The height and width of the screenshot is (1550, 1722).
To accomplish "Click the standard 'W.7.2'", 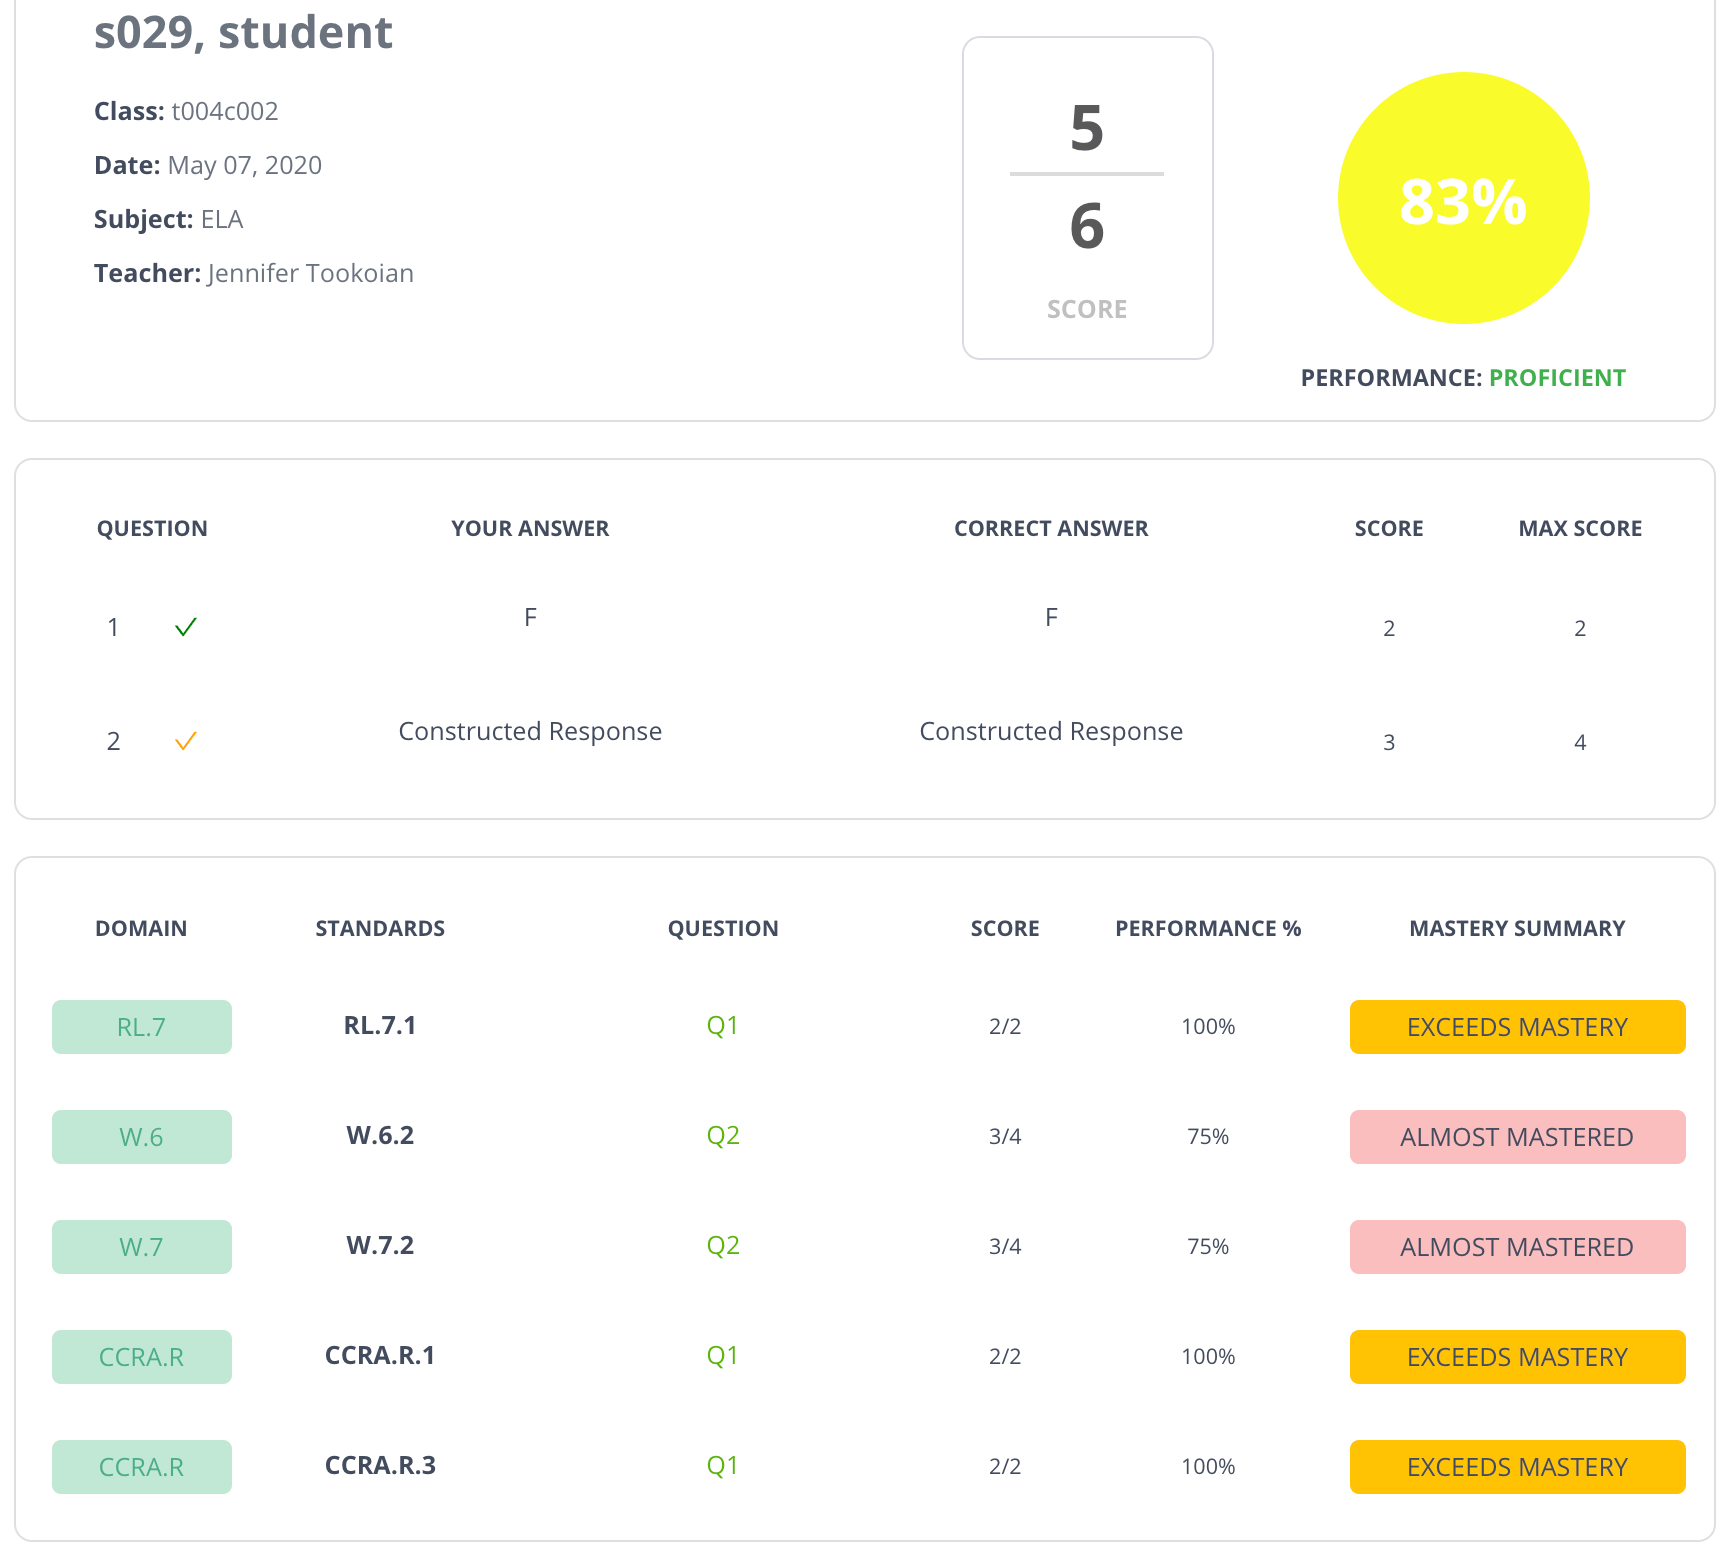I will click(380, 1245).
